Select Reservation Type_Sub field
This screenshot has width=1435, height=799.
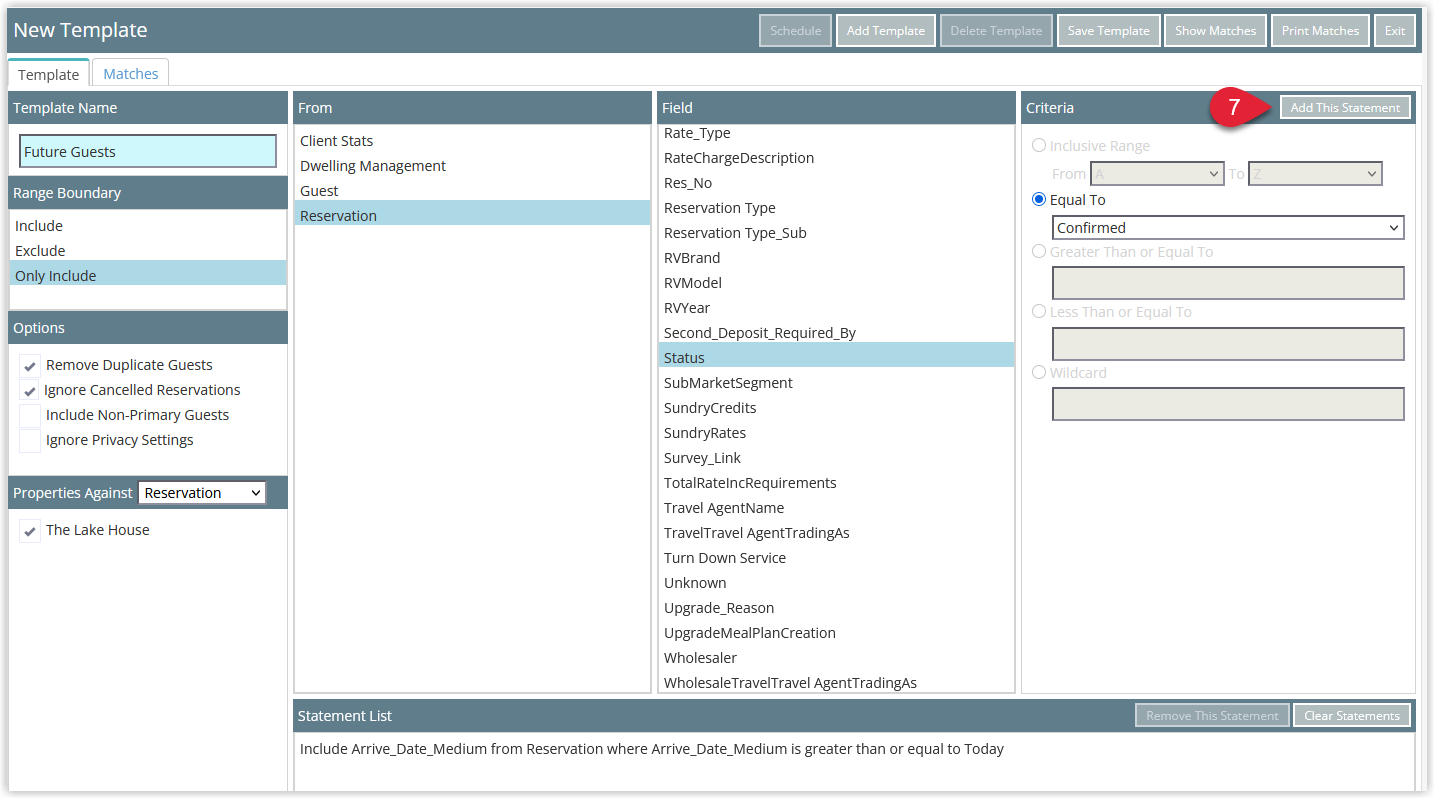tap(836, 233)
